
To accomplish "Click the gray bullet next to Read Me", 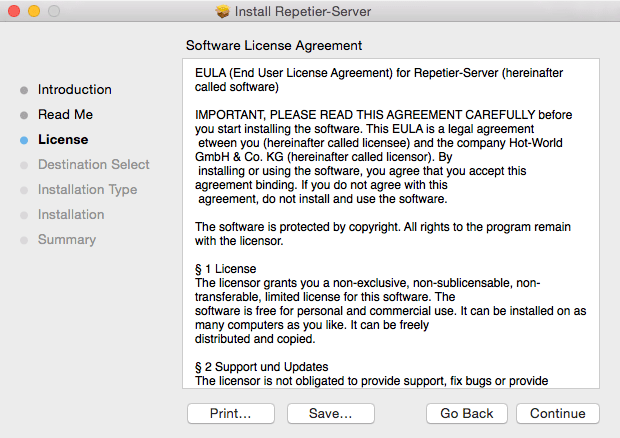I will 24,115.
